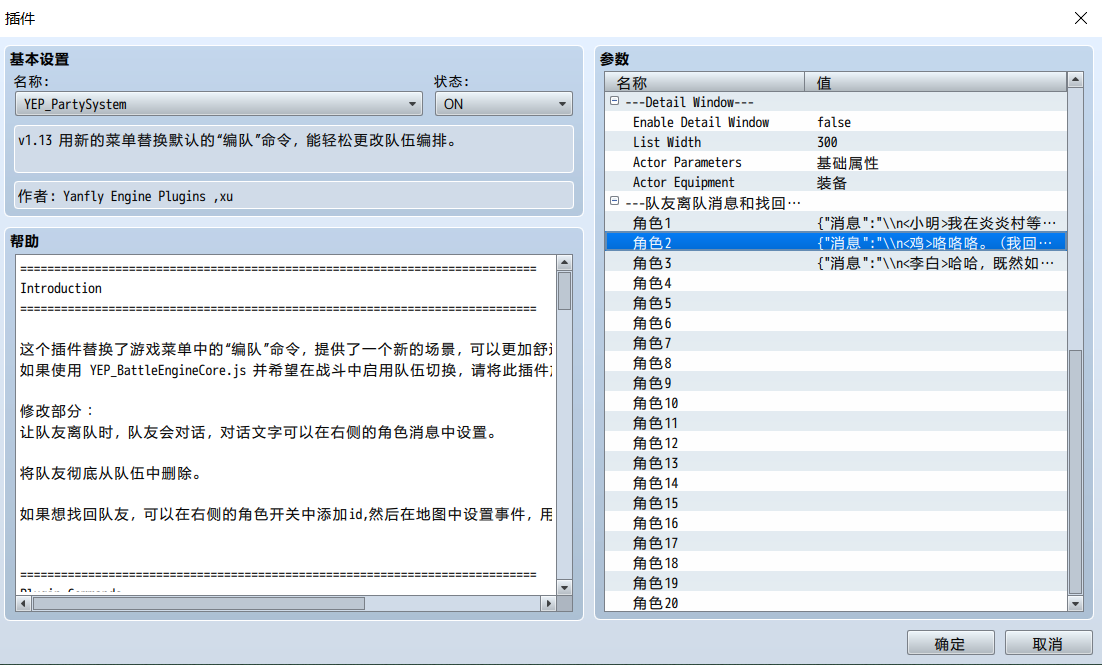The image size is (1102, 665).
Task: Click the help text scroll-right arrow
Action: pos(548,603)
